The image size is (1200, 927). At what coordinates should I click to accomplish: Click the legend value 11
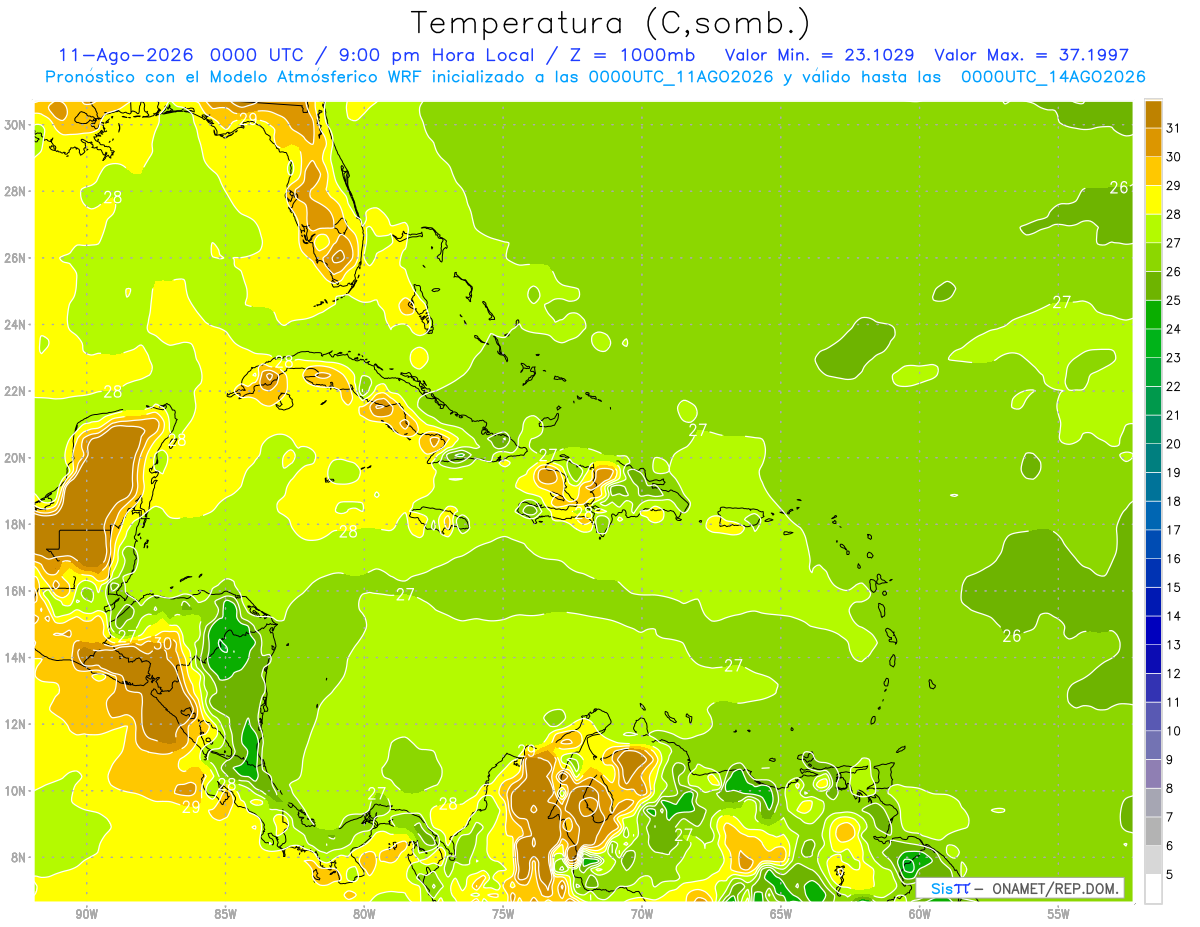[x=1174, y=702]
